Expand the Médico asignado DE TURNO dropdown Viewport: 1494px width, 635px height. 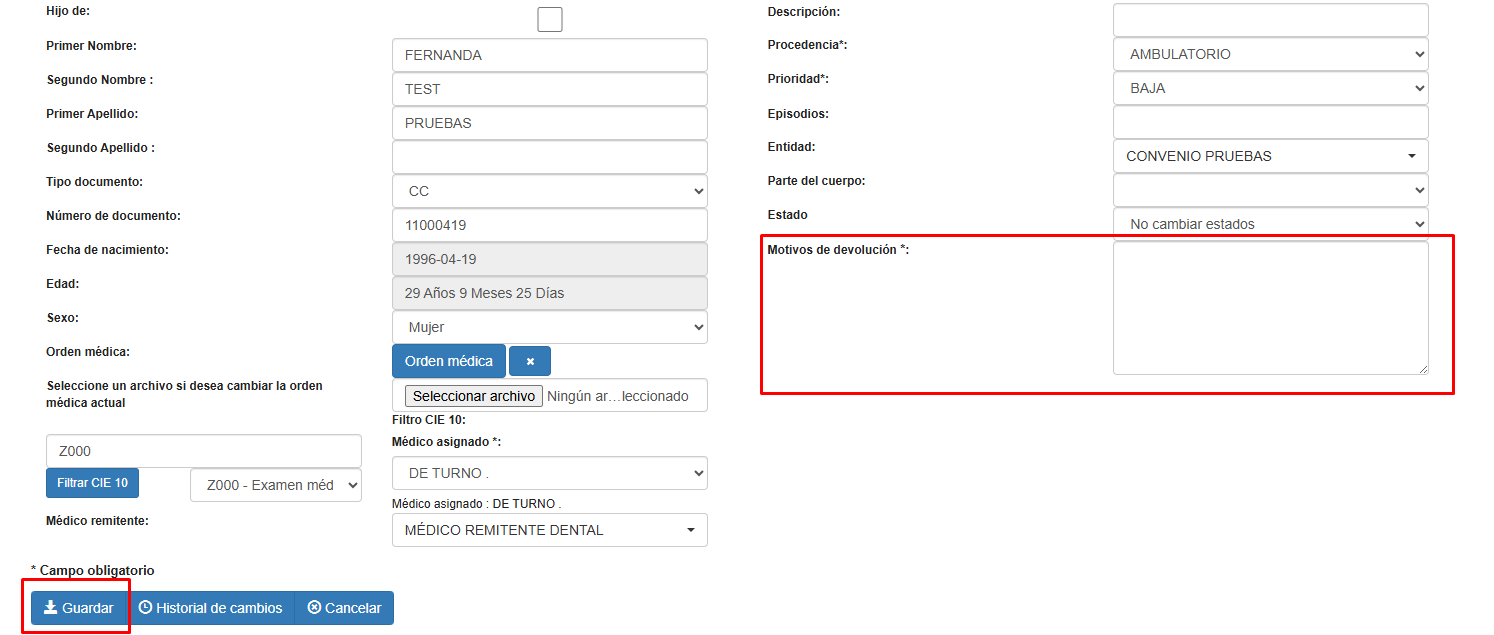click(549, 473)
